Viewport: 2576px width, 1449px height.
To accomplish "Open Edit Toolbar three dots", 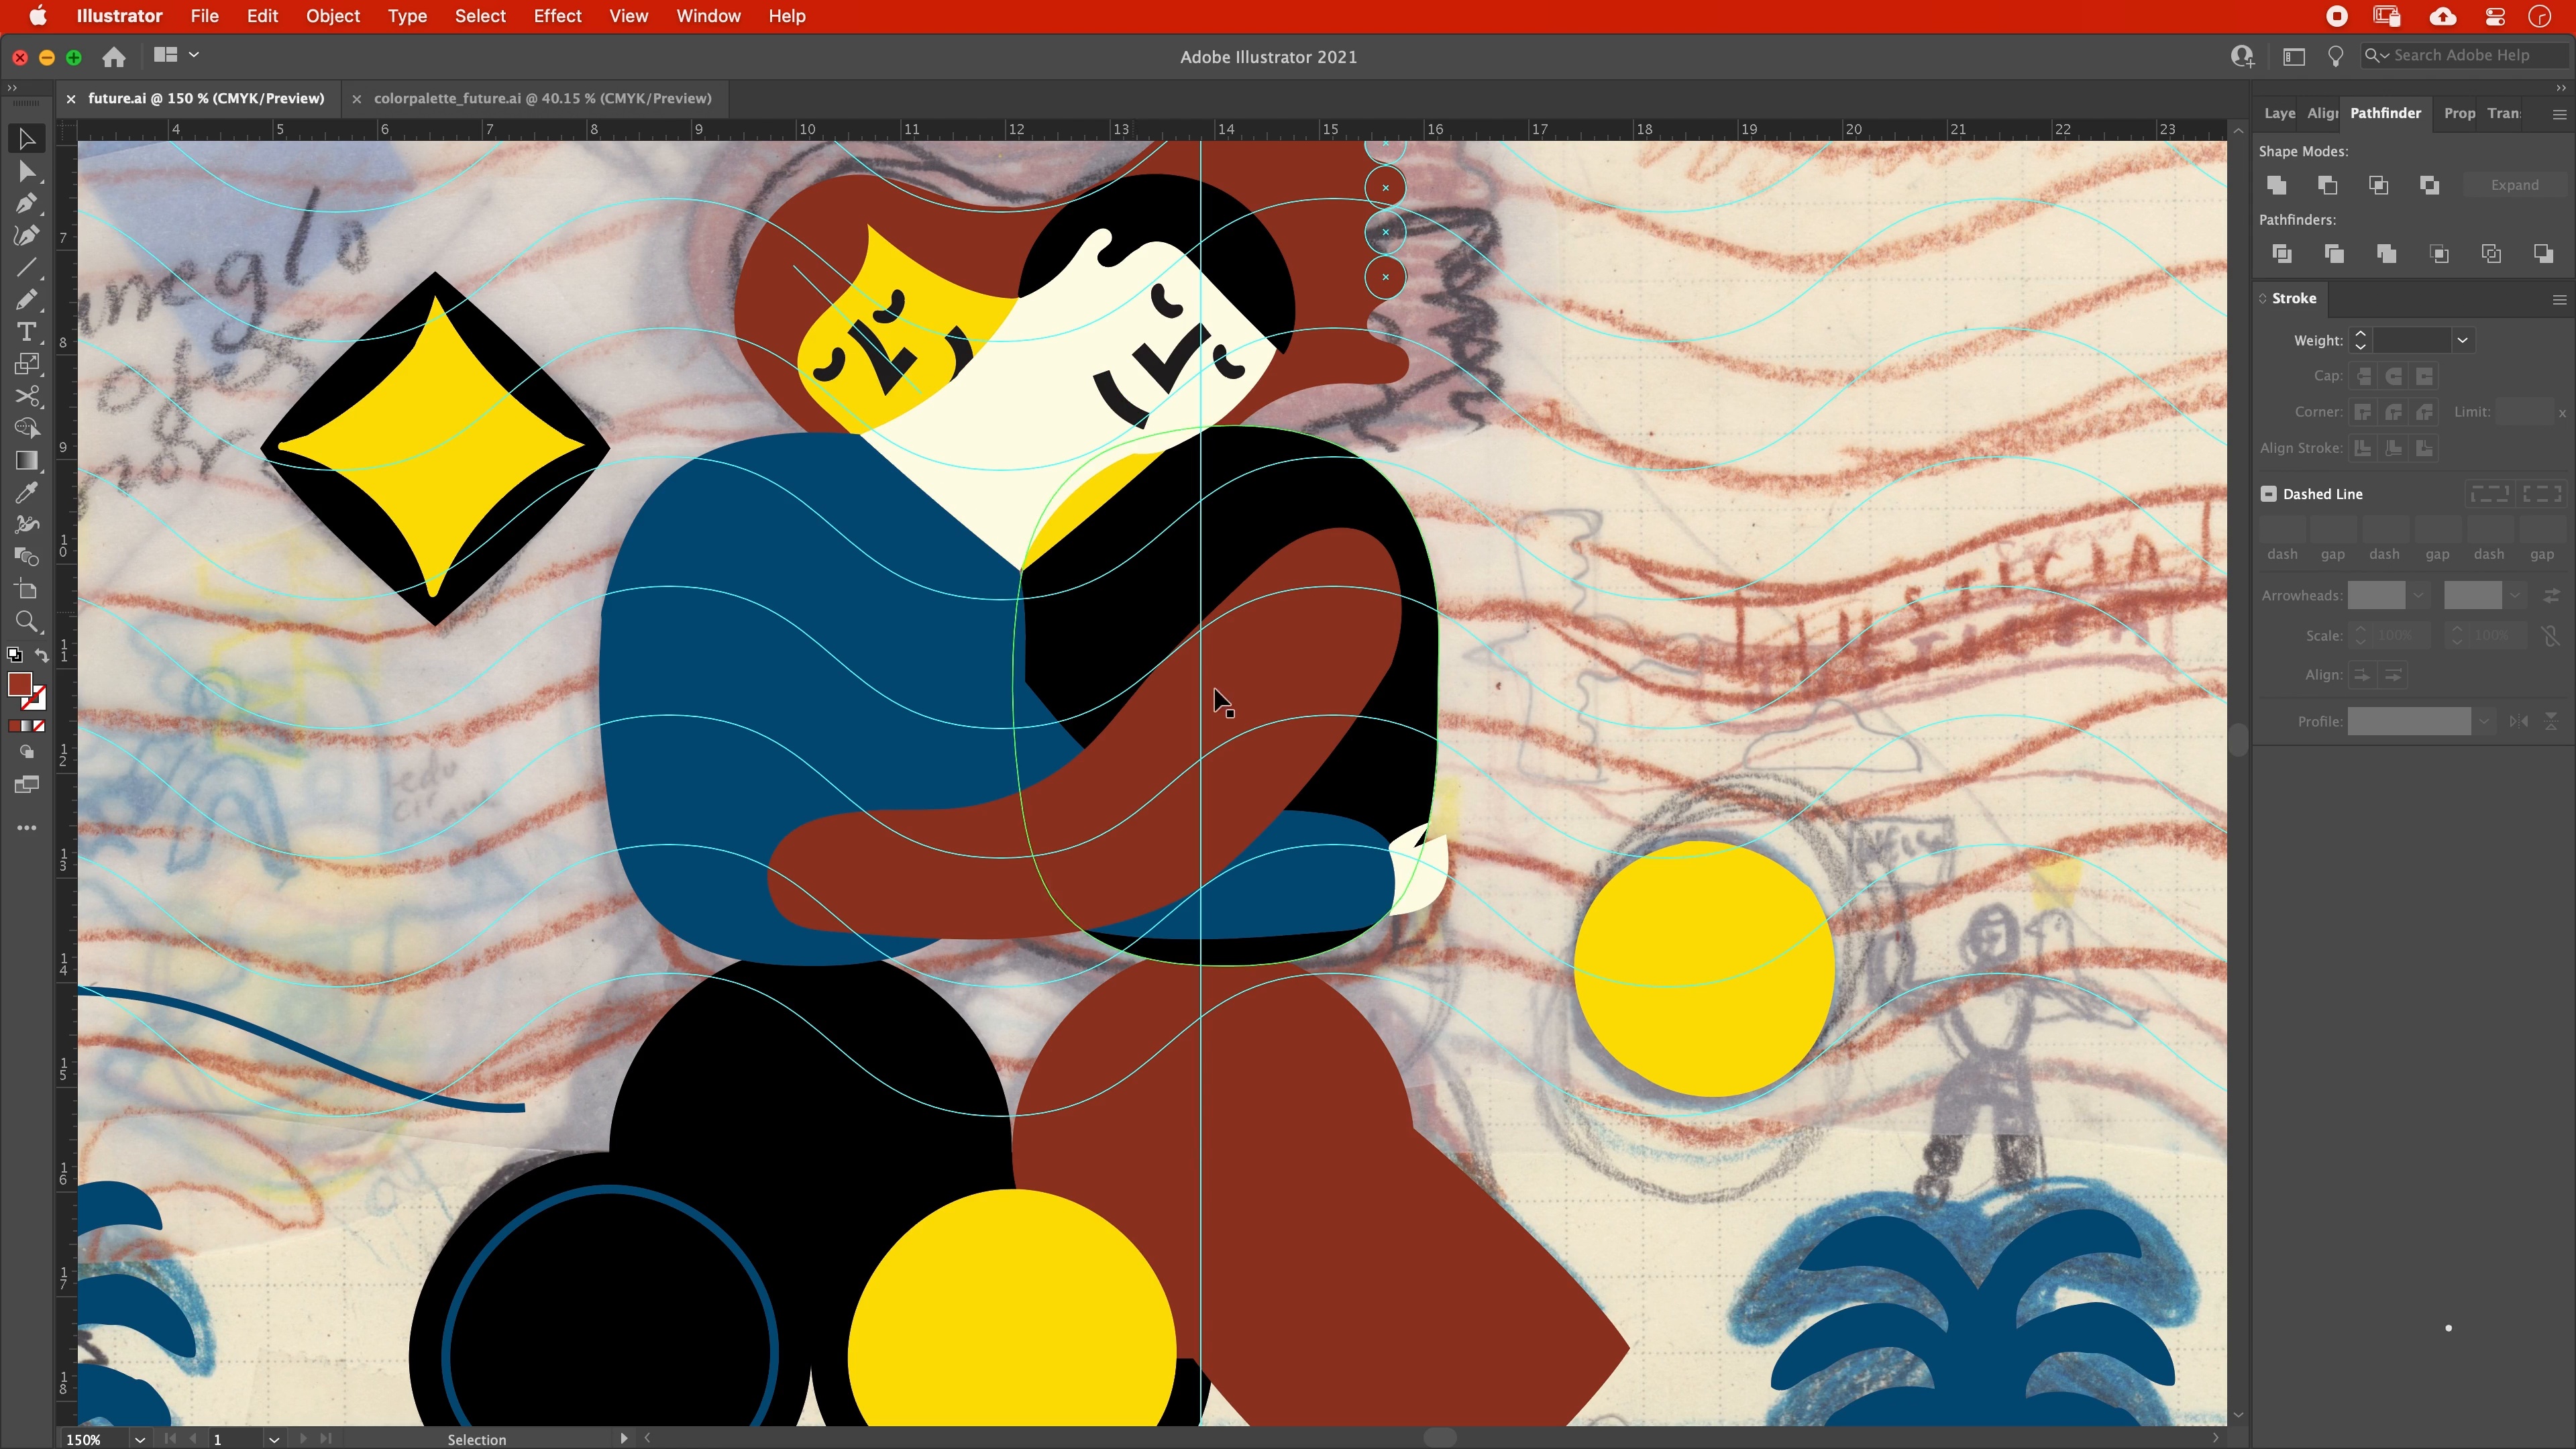I will [27, 828].
